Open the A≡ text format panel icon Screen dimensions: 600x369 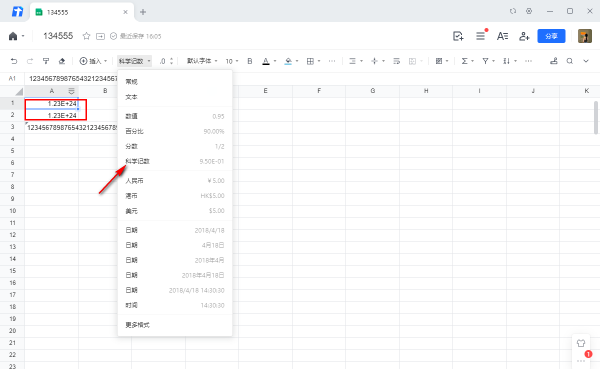(x=502, y=36)
